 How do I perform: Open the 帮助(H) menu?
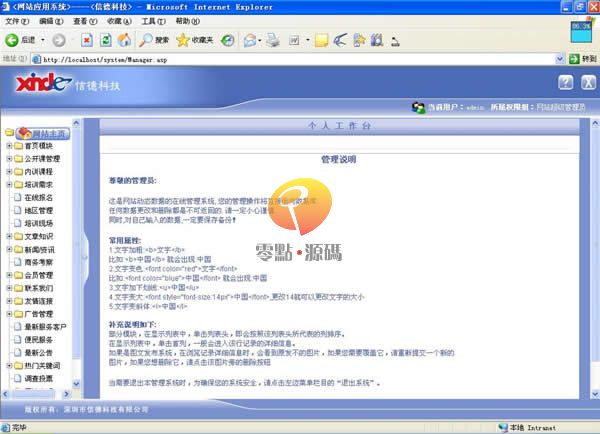[x=188, y=21]
